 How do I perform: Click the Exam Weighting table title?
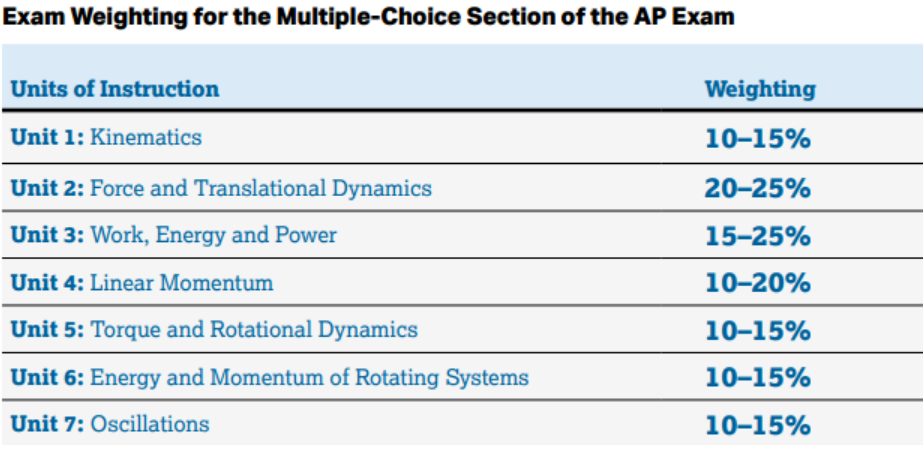[368, 17]
